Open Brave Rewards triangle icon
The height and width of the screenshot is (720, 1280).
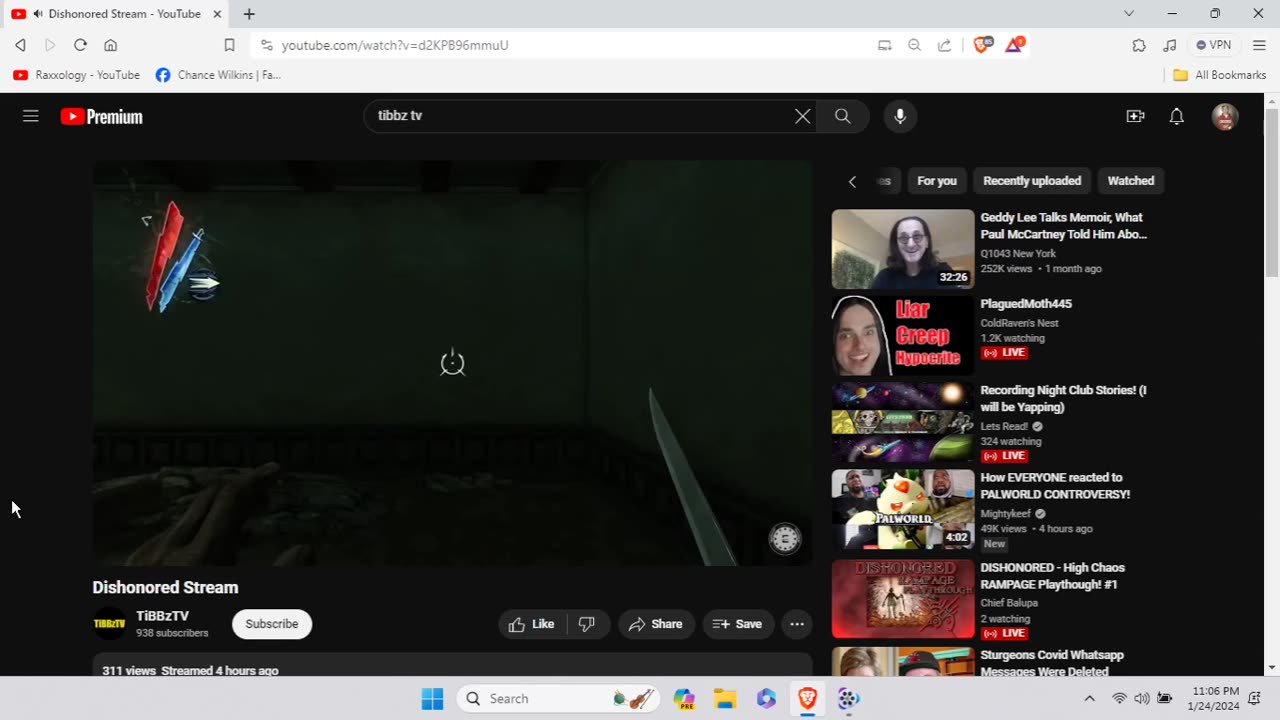(x=1014, y=44)
